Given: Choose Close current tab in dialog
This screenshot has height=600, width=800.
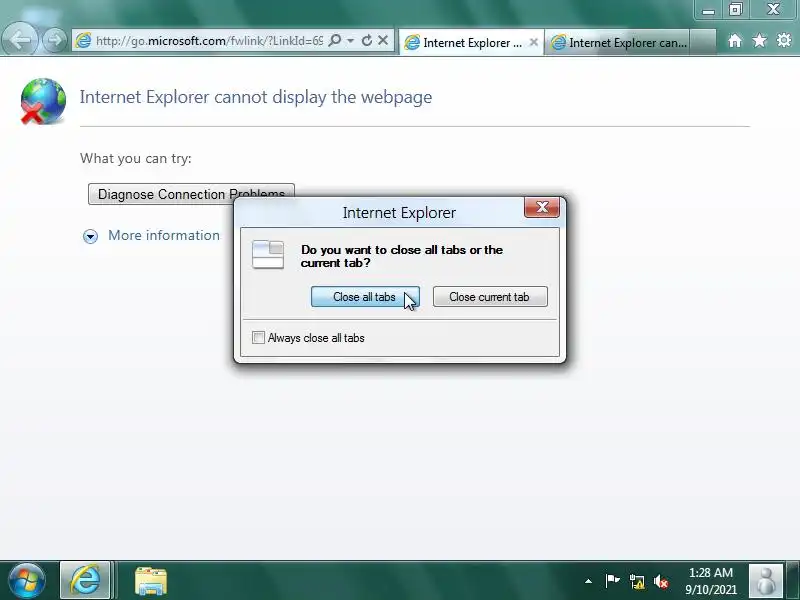Looking at the screenshot, I should tap(490, 296).
